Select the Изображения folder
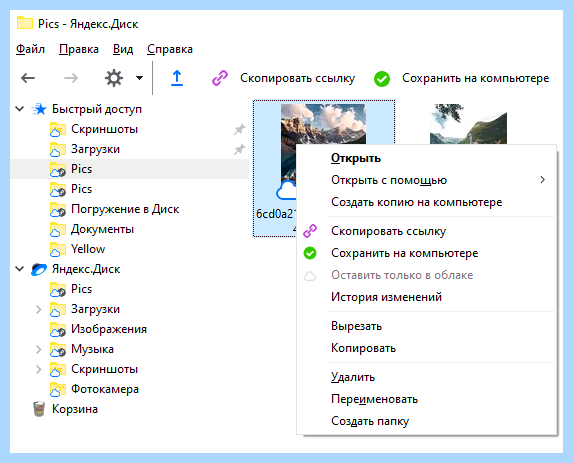 (x=109, y=329)
